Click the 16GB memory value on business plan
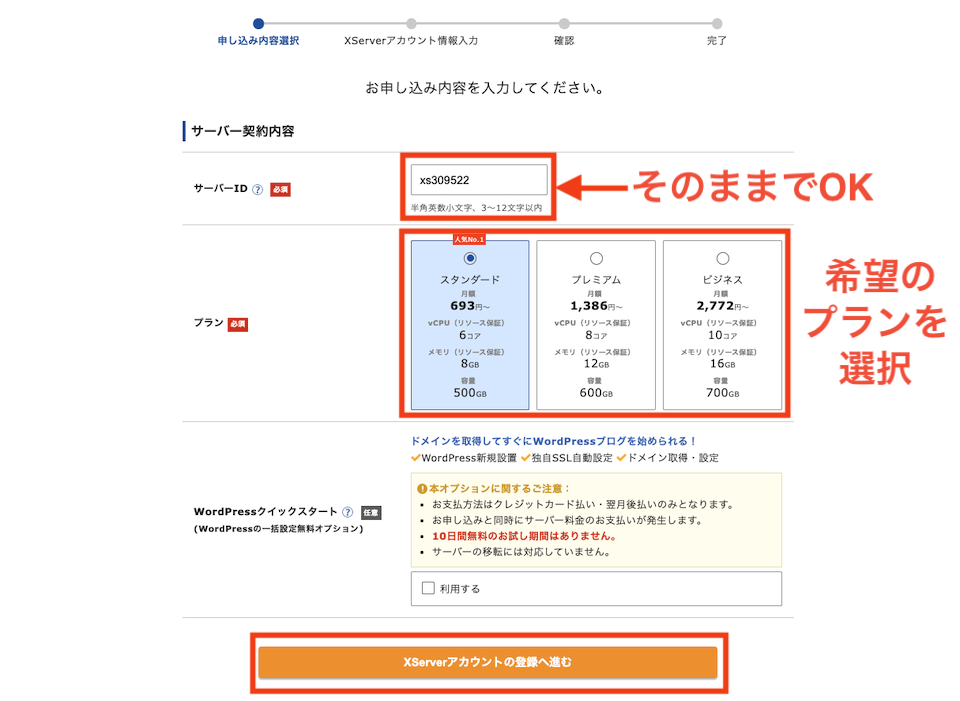The image size is (960, 701). coord(722,364)
